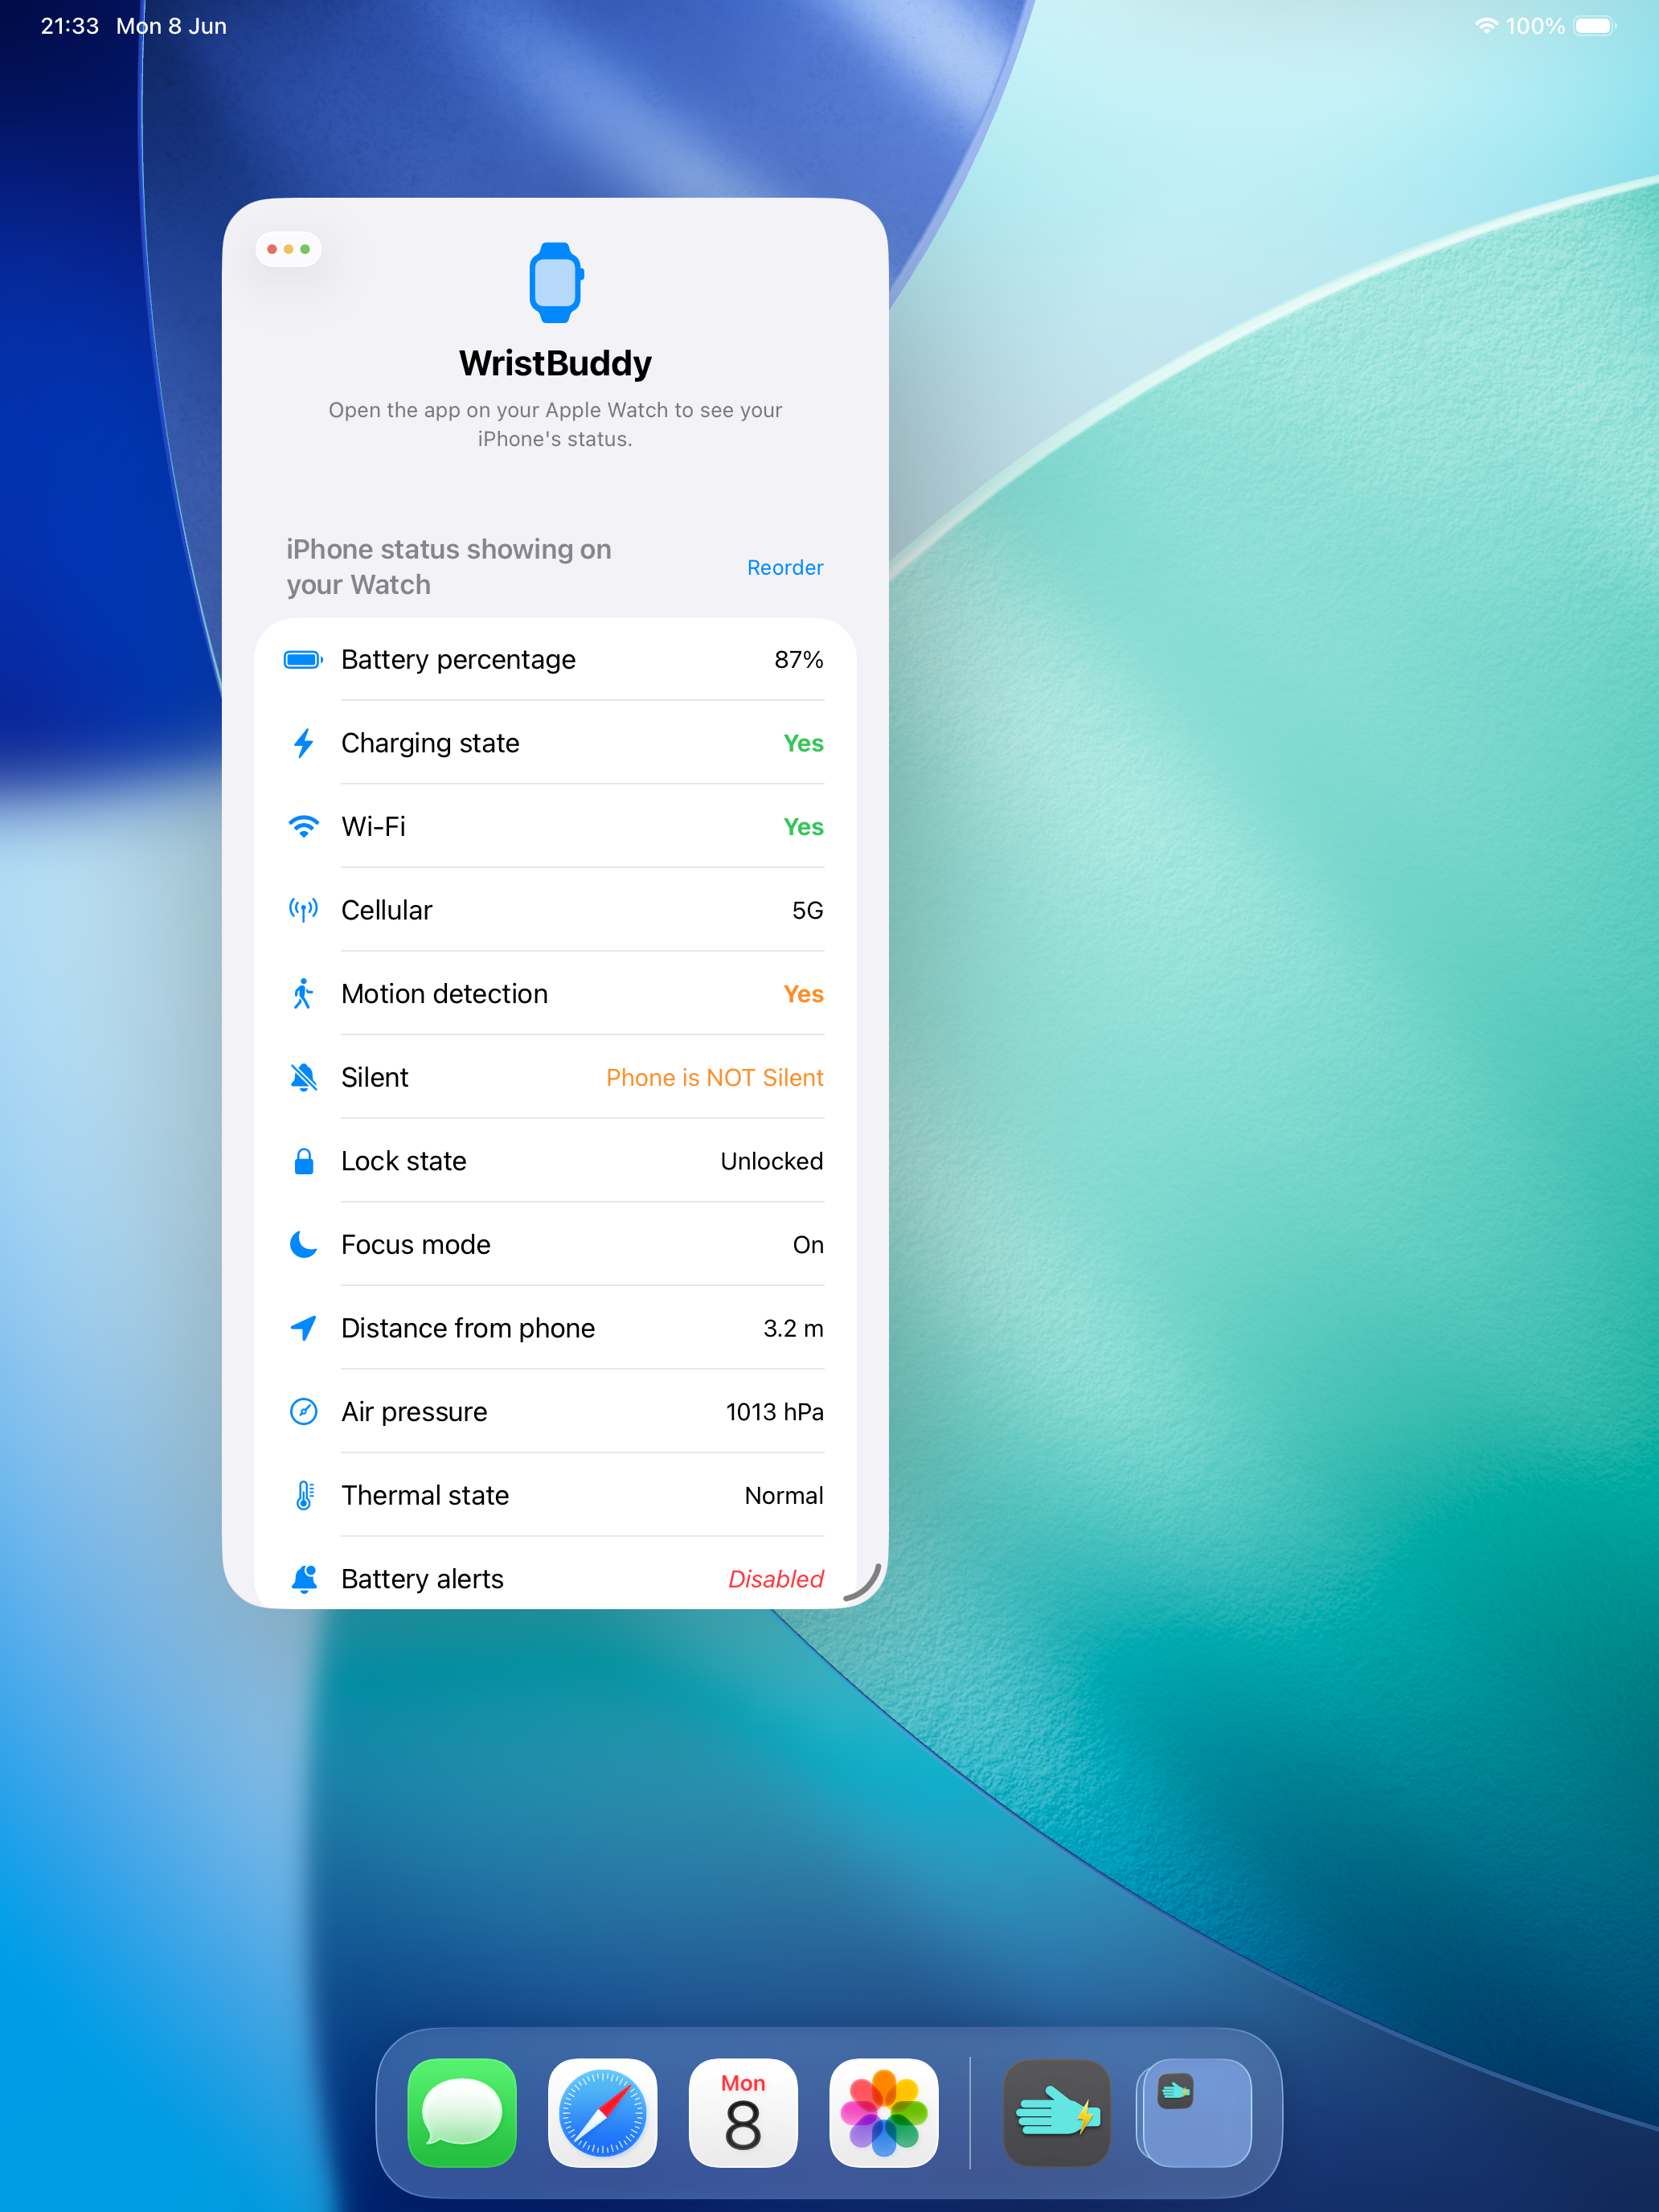Select the Focus mode label
Viewport: 1659px width, 2212px height.
(416, 1244)
